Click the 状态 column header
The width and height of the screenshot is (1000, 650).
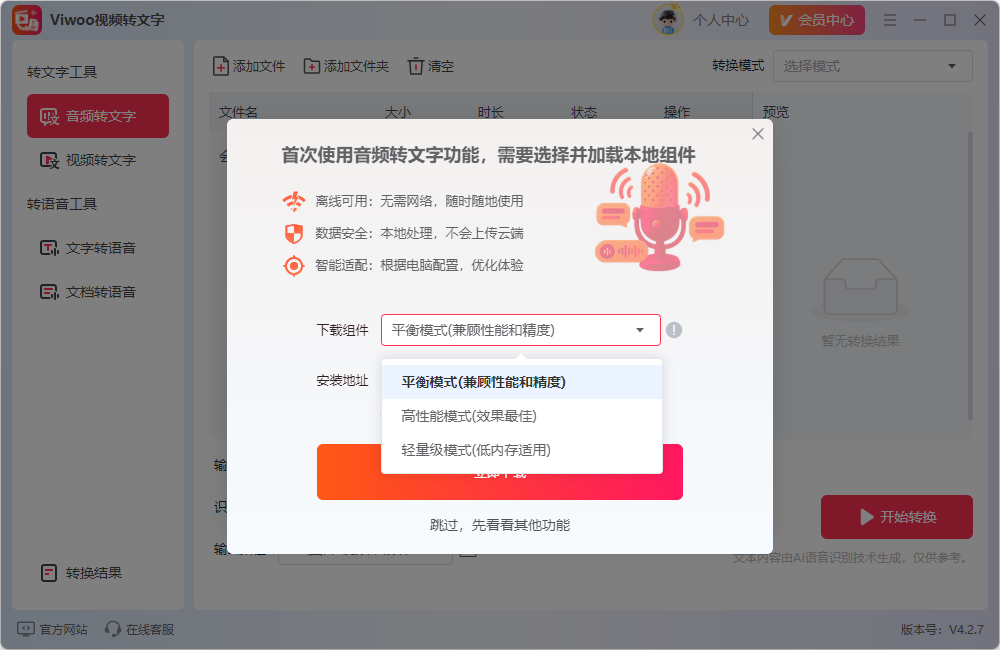point(584,112)
